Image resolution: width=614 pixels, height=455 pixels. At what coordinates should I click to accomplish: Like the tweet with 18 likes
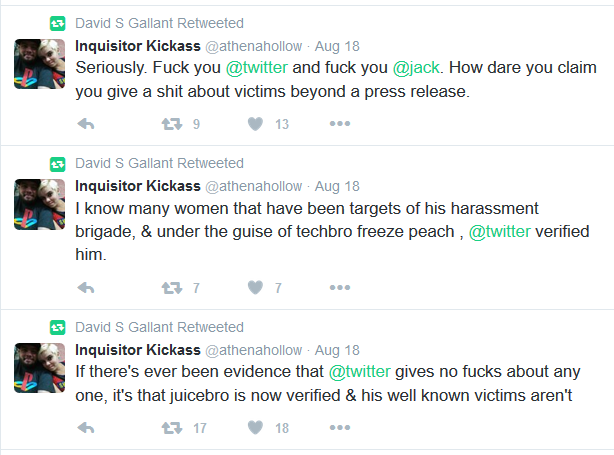coord(255,428)
